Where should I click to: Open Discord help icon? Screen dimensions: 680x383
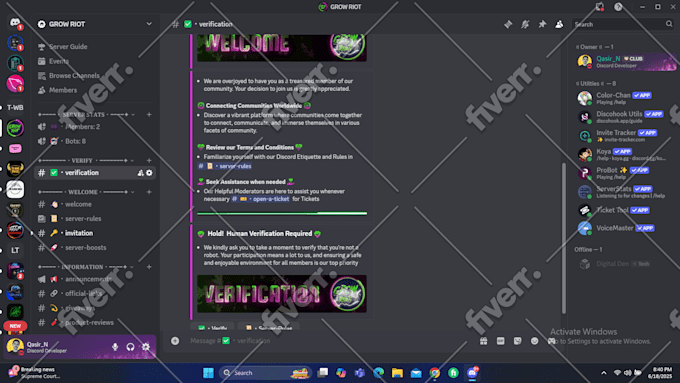618,7
